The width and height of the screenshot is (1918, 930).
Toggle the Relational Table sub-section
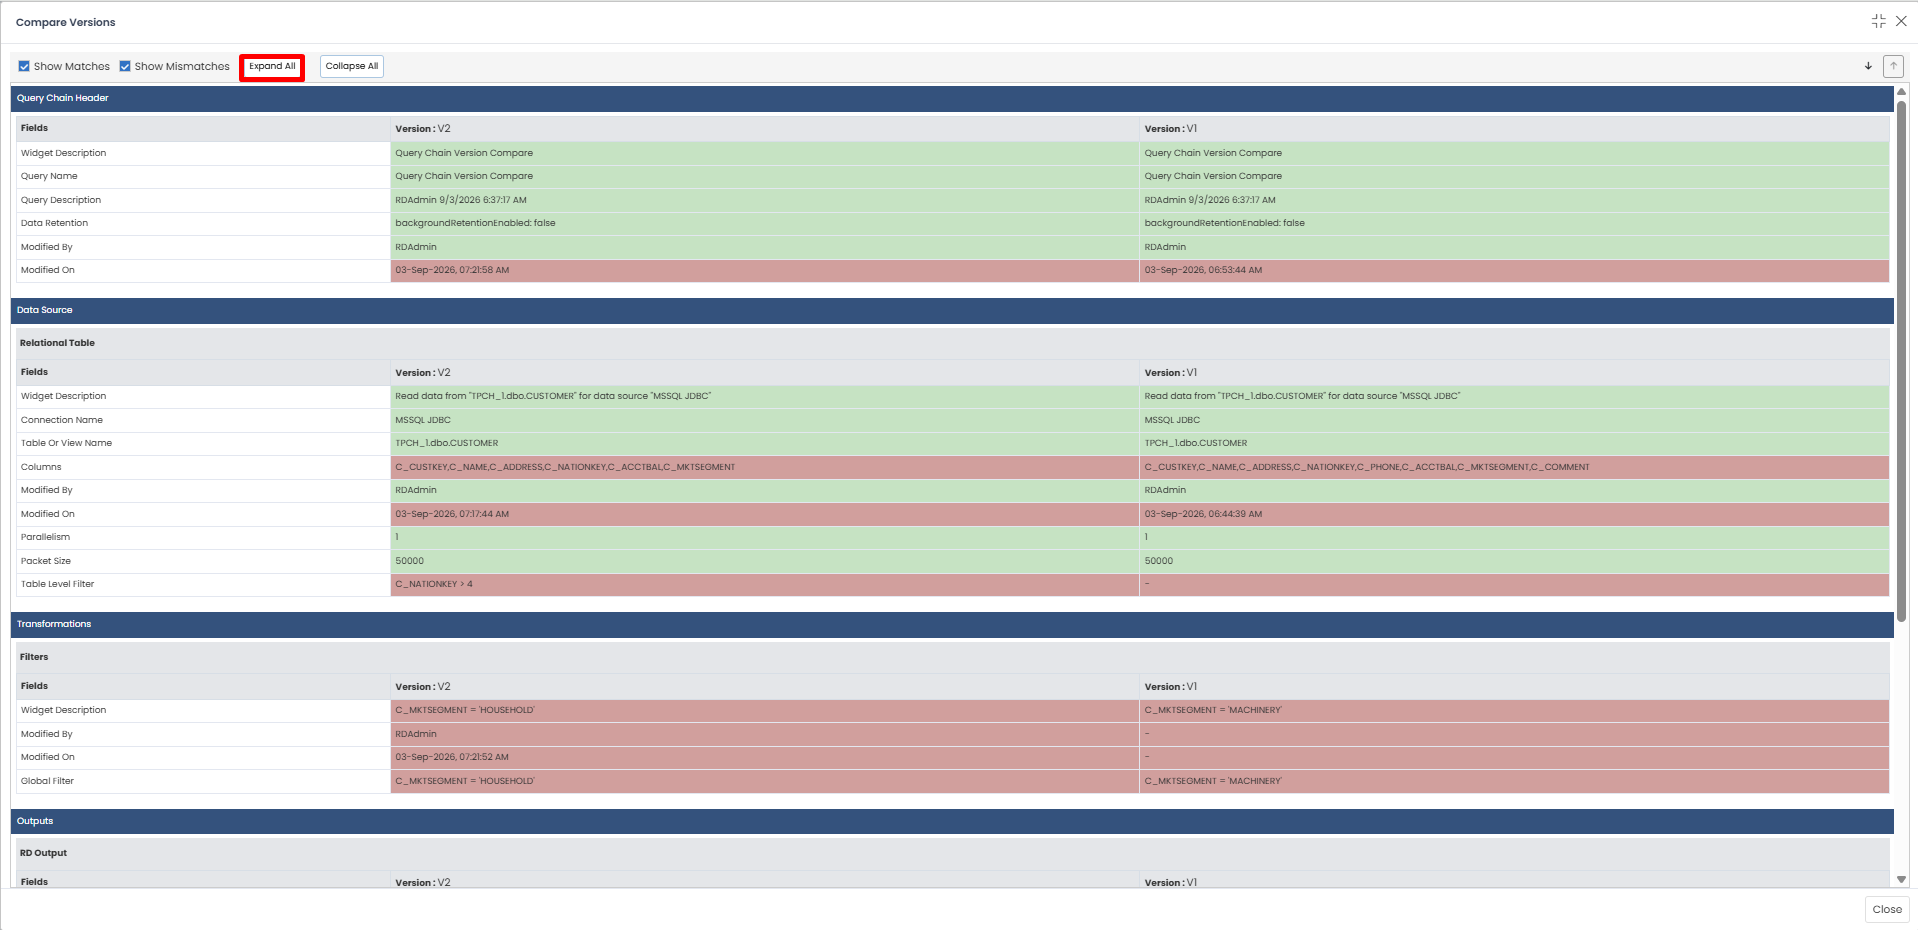(952, 343)
